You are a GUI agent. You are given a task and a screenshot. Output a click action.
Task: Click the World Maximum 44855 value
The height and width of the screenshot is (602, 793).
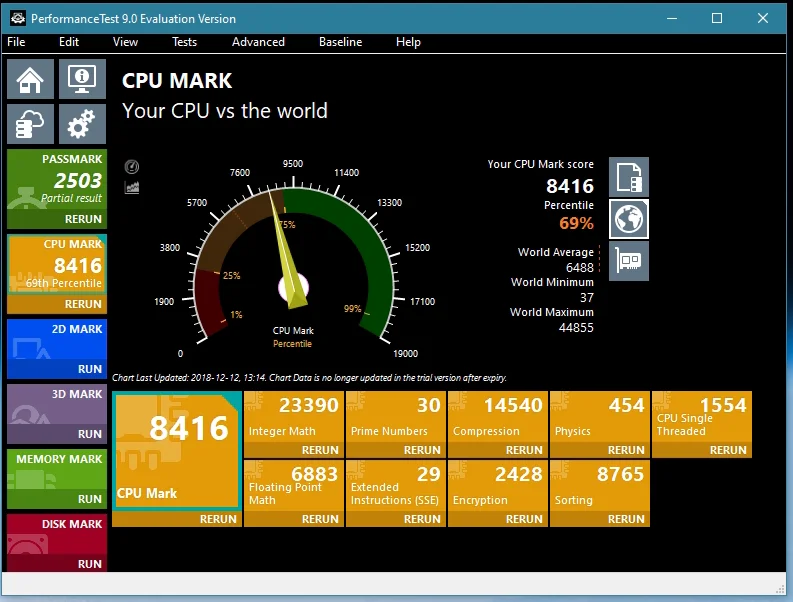576,327
